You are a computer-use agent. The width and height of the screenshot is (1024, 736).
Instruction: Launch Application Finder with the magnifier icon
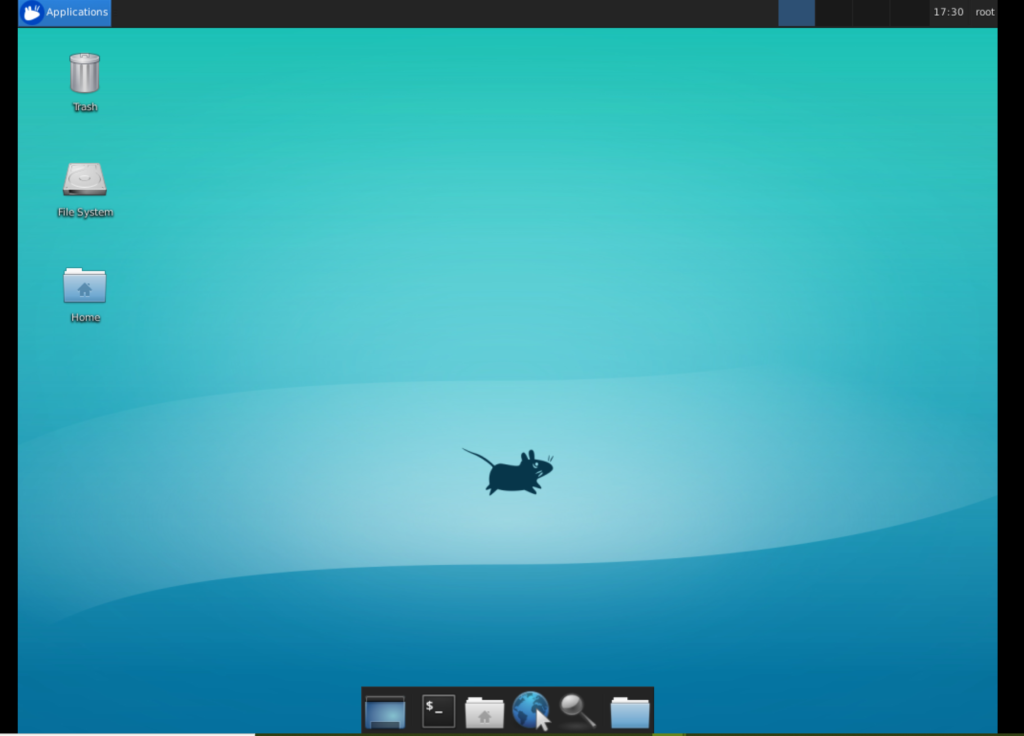578,710
